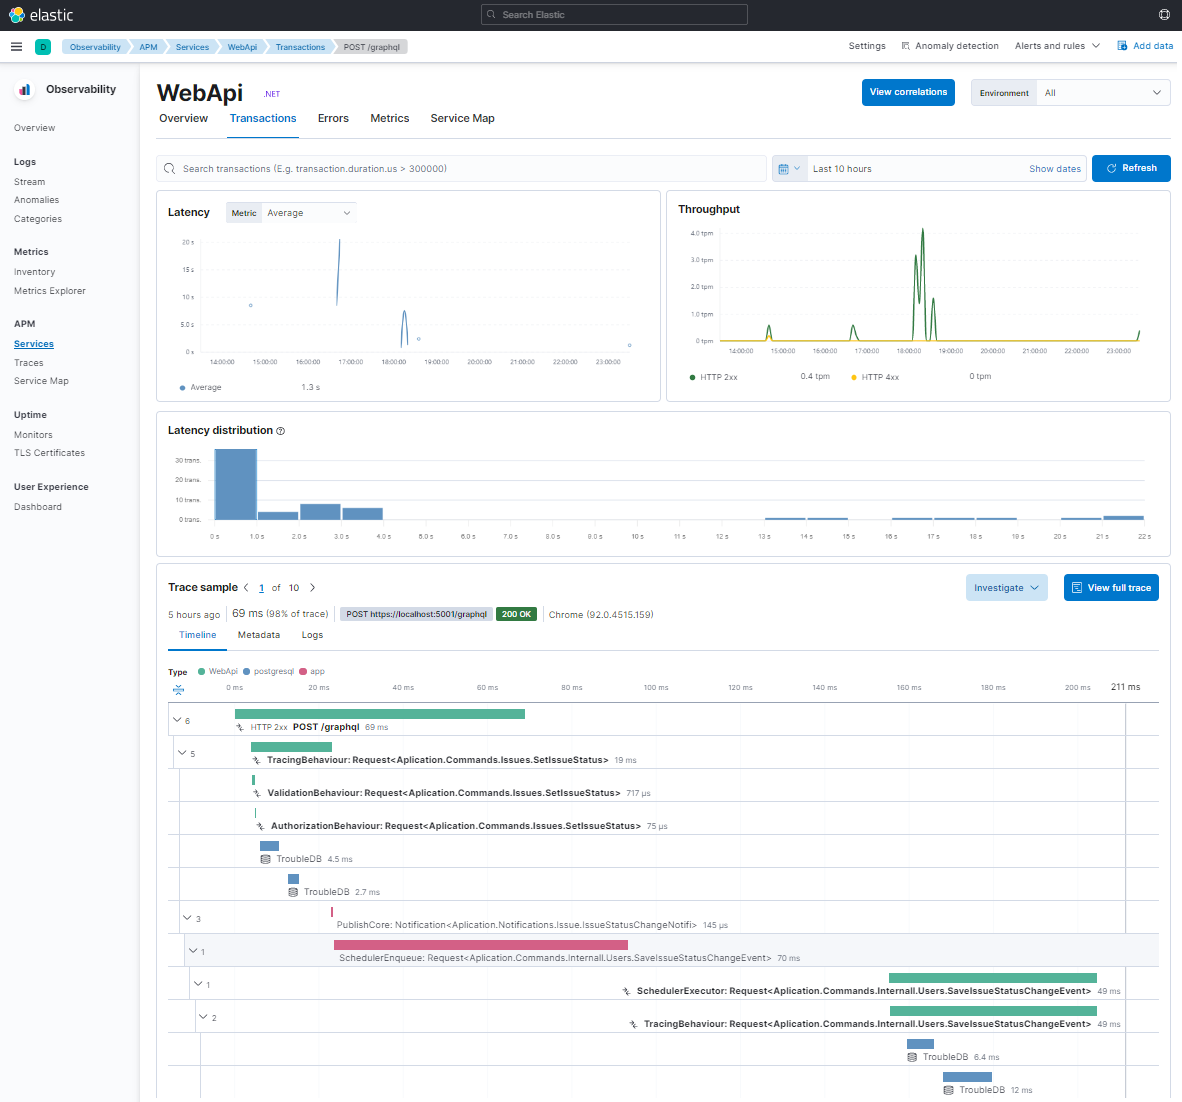Go to previous trace sample
Image resolution: width=1182 pixels, height=1102 pixels.
pyautogui.click(x=247, y=588)
